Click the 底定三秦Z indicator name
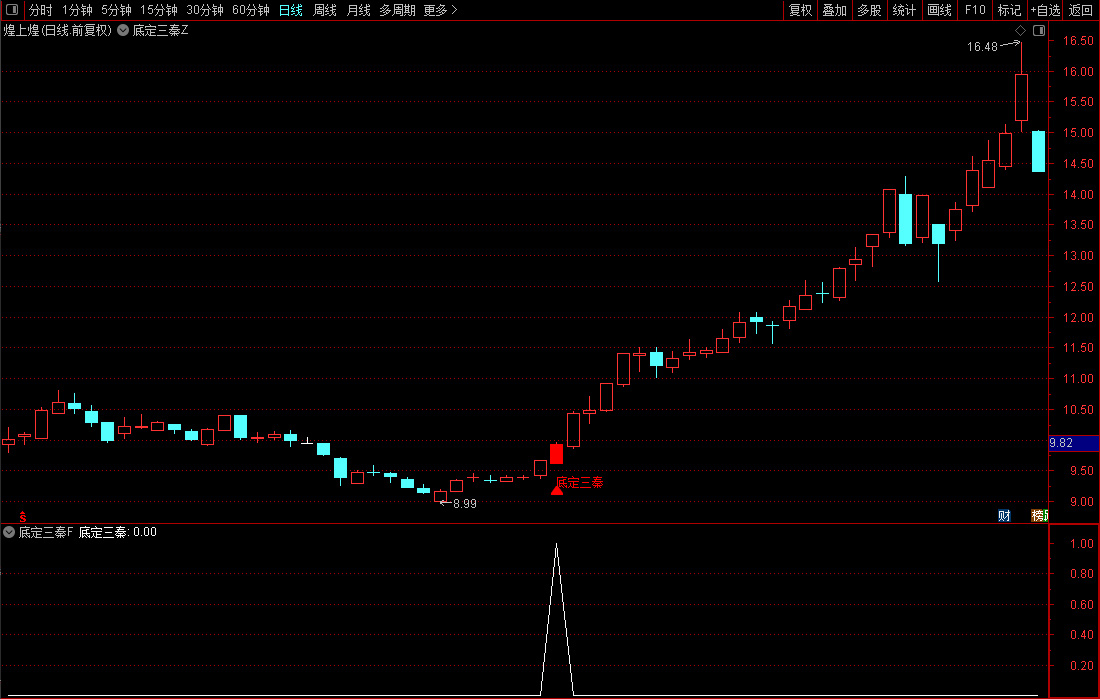 point(161,30)
